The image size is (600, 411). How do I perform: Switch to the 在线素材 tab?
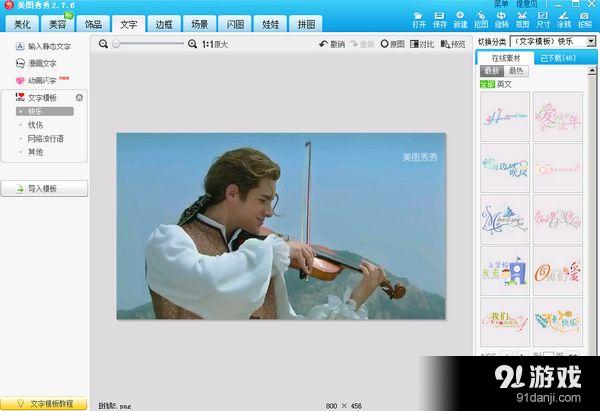click(506, 58)
